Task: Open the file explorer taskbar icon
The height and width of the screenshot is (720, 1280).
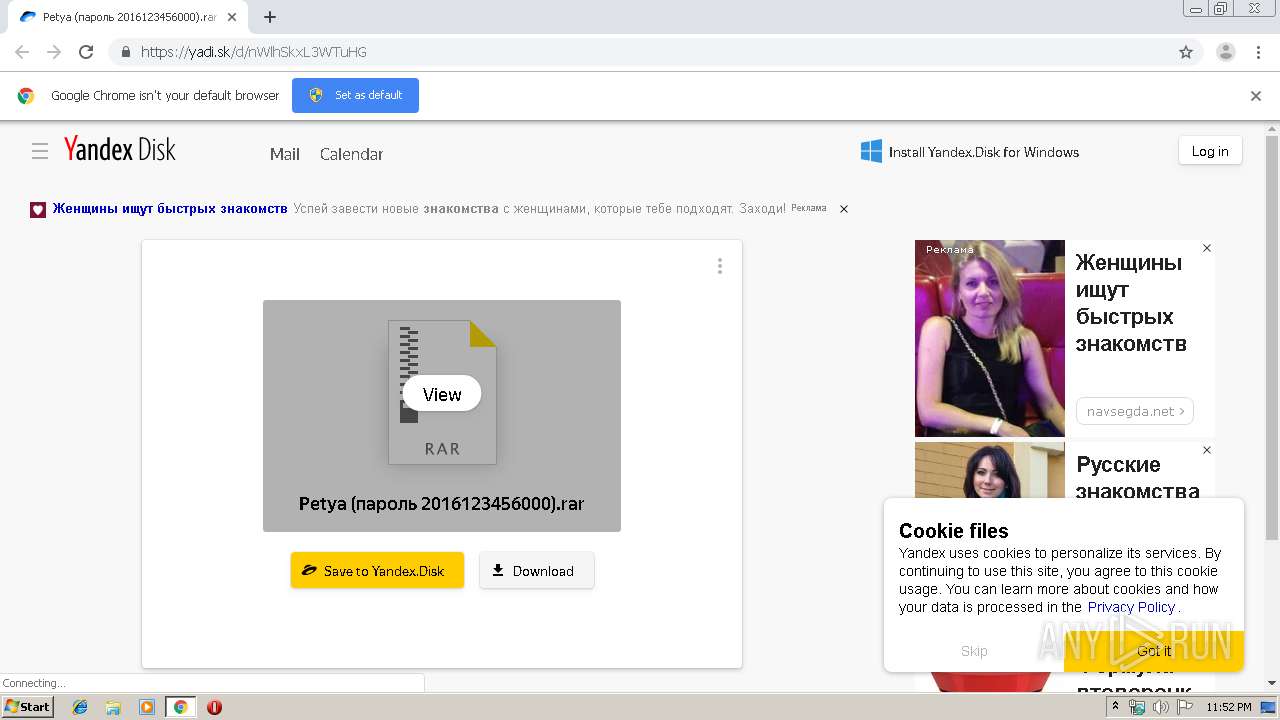Action: 113,707
